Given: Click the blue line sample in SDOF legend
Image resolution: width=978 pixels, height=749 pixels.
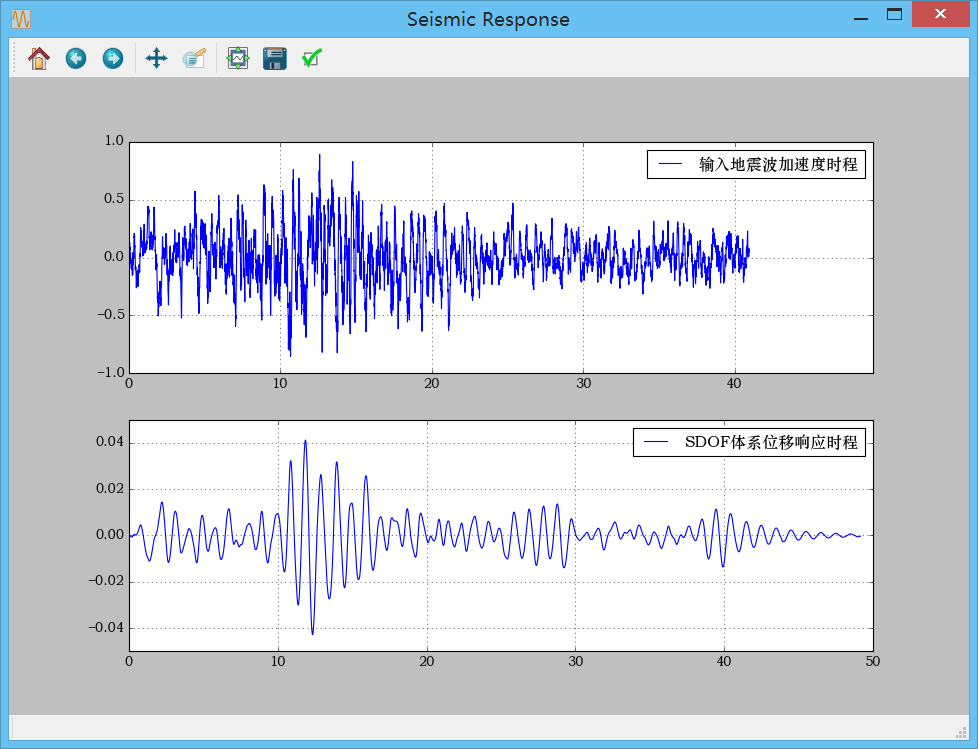Looking at the screenshot, I should click(656, 442).
